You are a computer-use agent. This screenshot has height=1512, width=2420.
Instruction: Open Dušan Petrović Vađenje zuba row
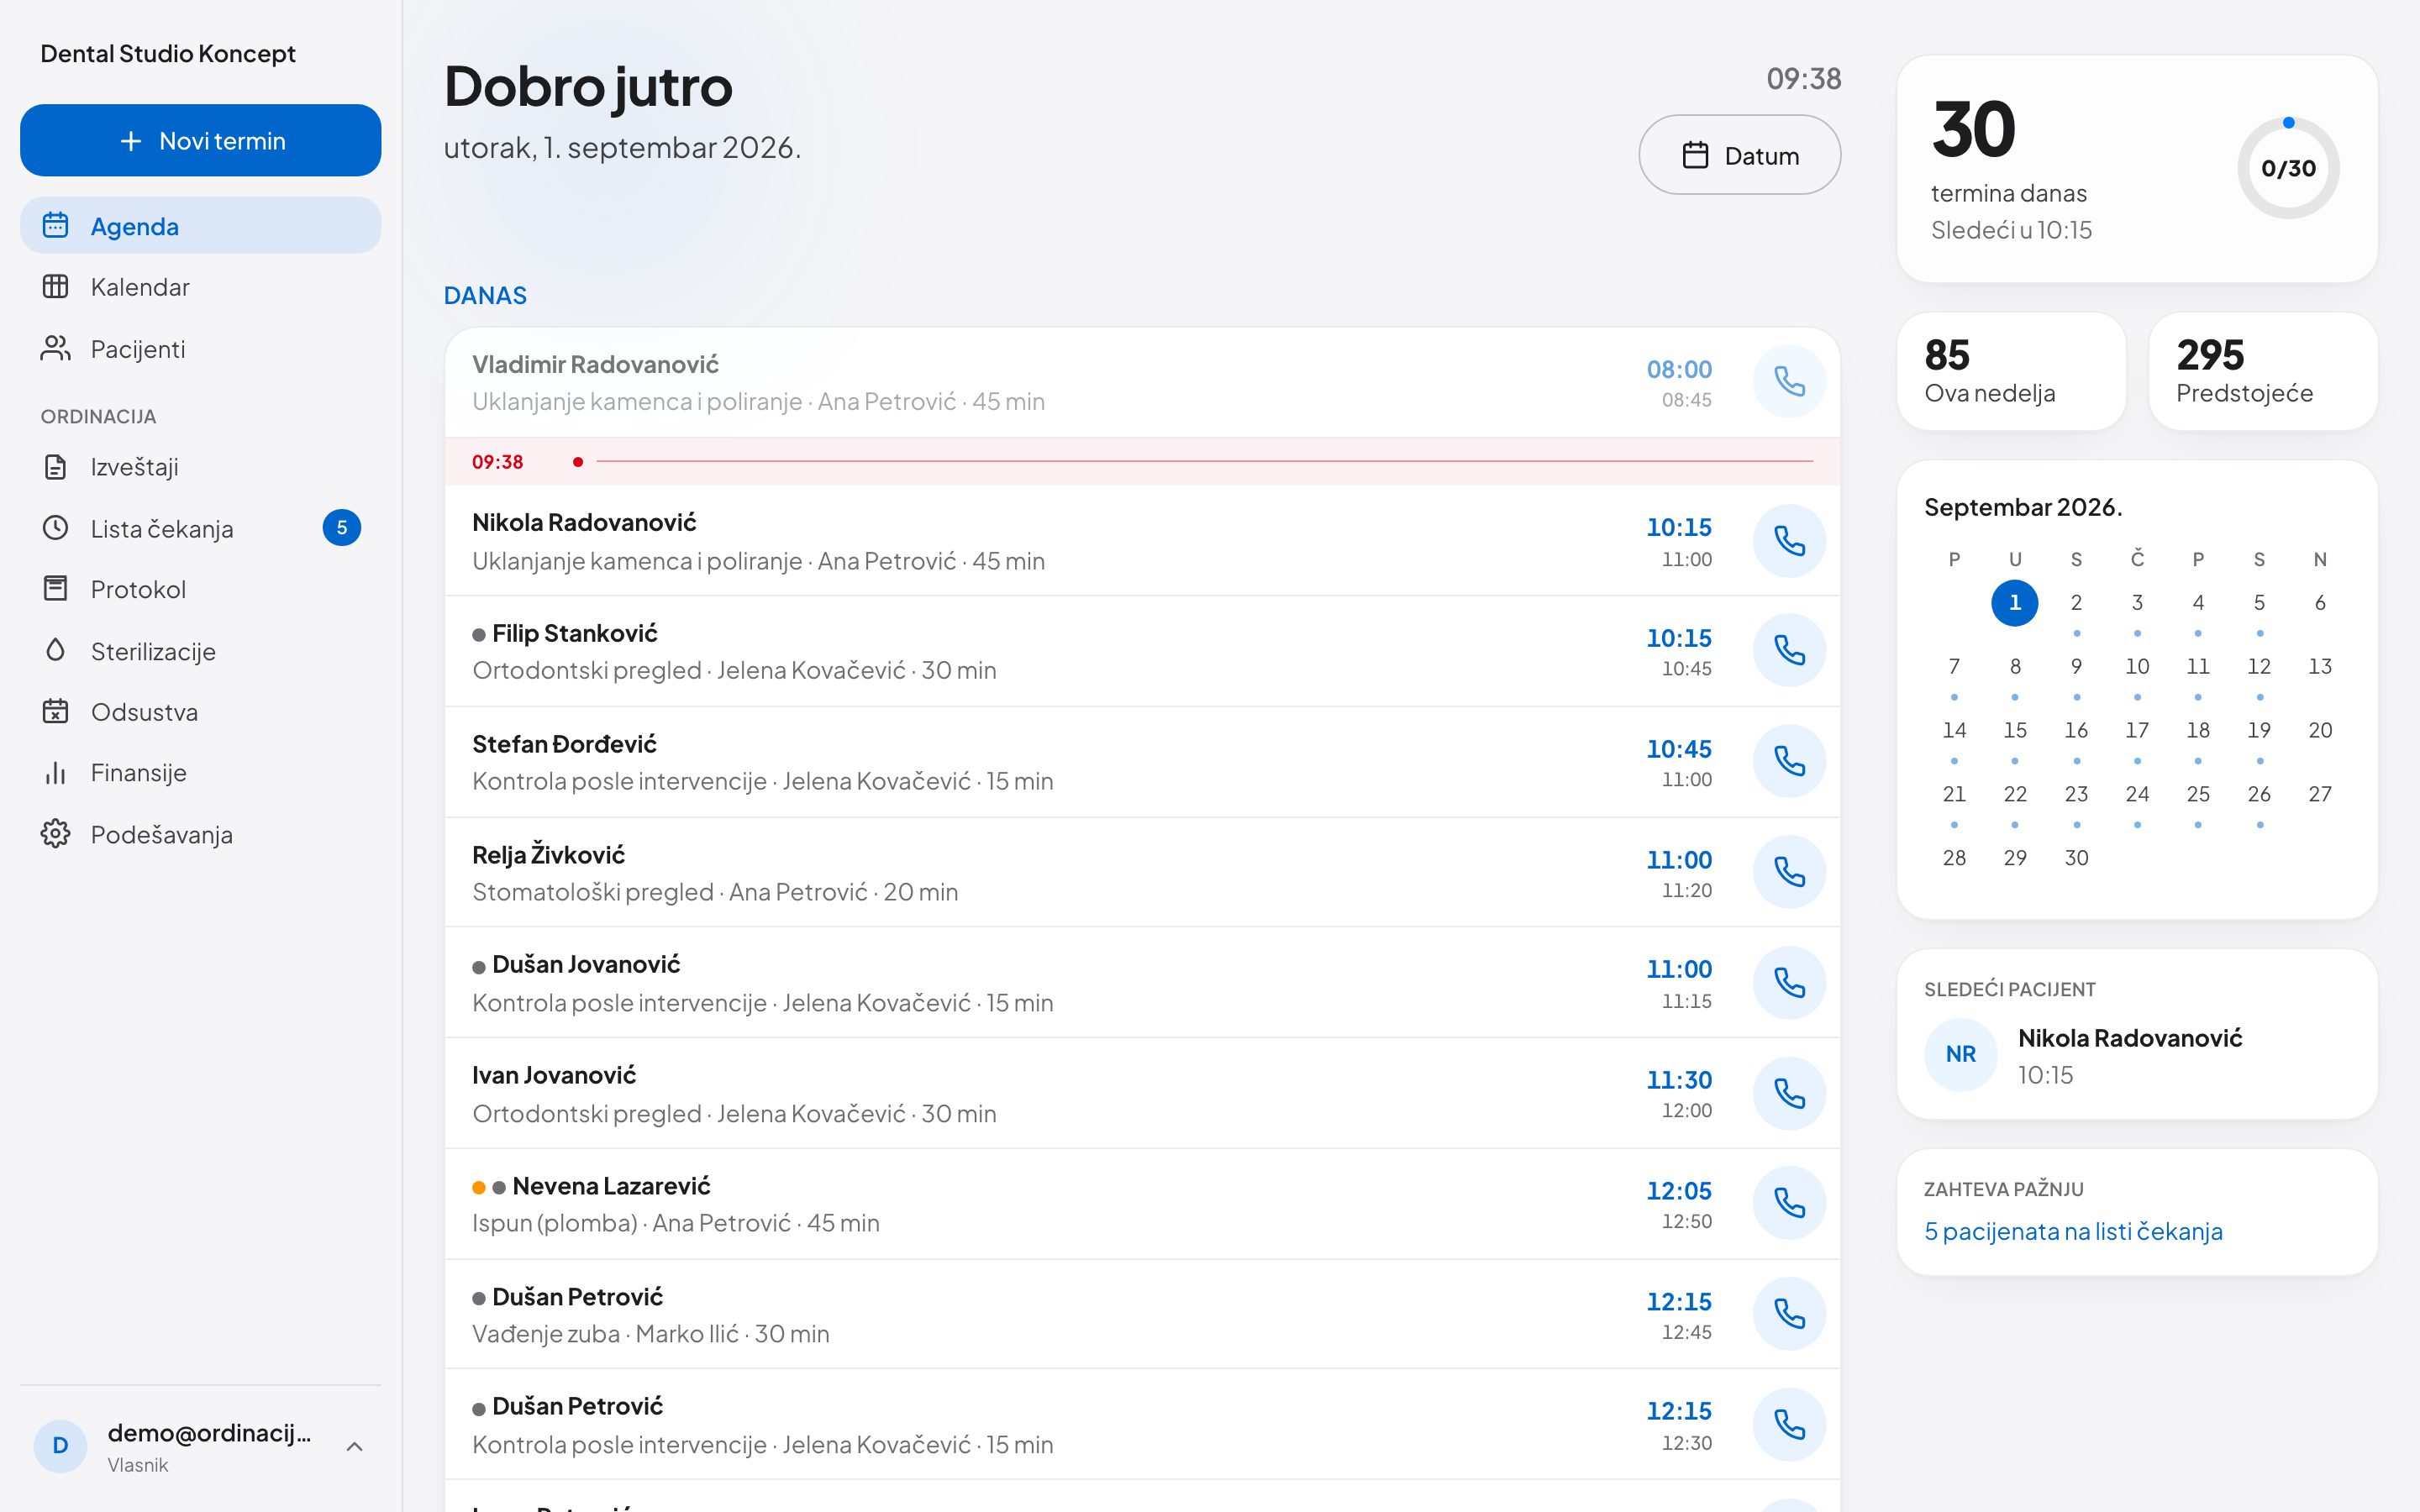(x=1142, y=1314)
